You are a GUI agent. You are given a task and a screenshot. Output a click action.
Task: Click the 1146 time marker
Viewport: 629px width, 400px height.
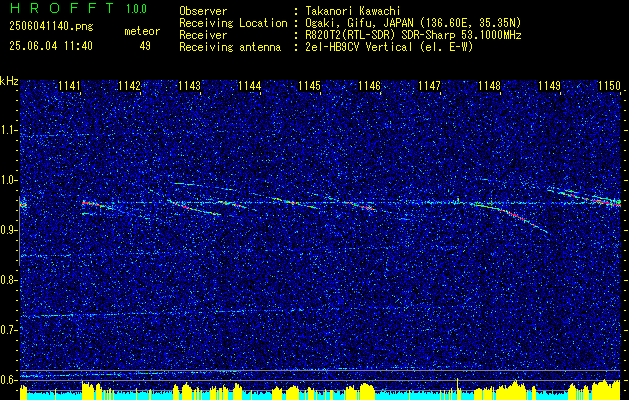[369, 85]
